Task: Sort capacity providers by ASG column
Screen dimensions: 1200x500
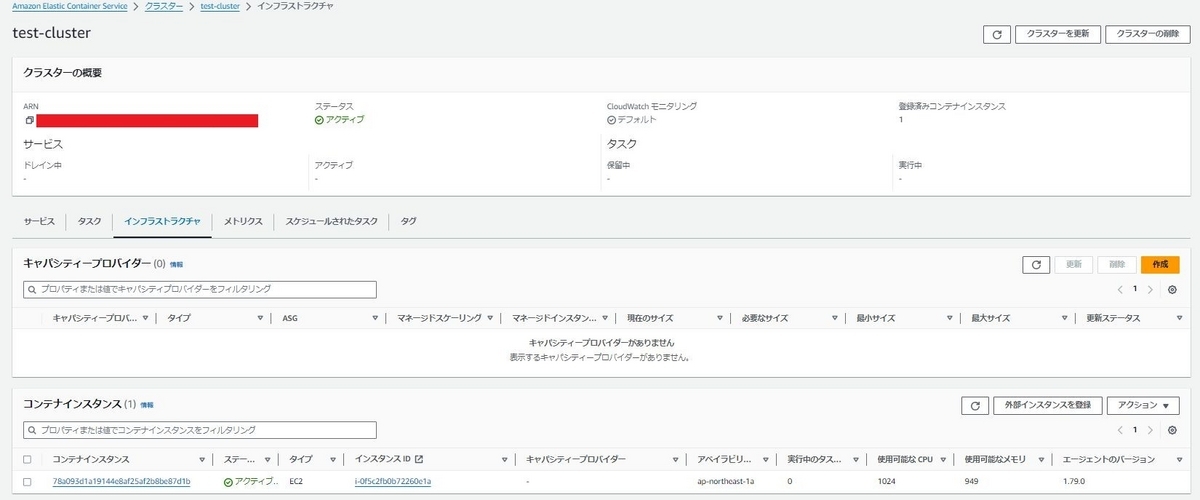Action: coord(375,318)
